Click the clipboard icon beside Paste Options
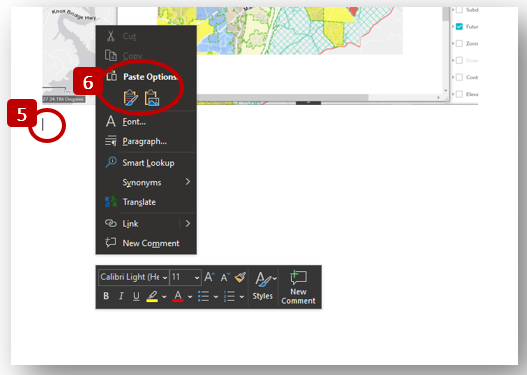This screenshot has width=527, height=375. (x=112, y=76)
